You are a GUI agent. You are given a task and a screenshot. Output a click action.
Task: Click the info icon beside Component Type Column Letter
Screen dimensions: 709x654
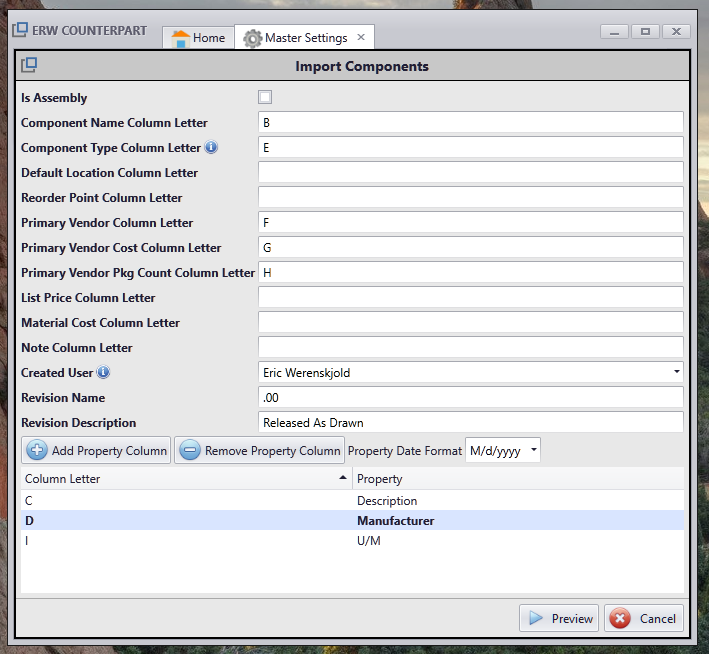(x=211, y=148)
